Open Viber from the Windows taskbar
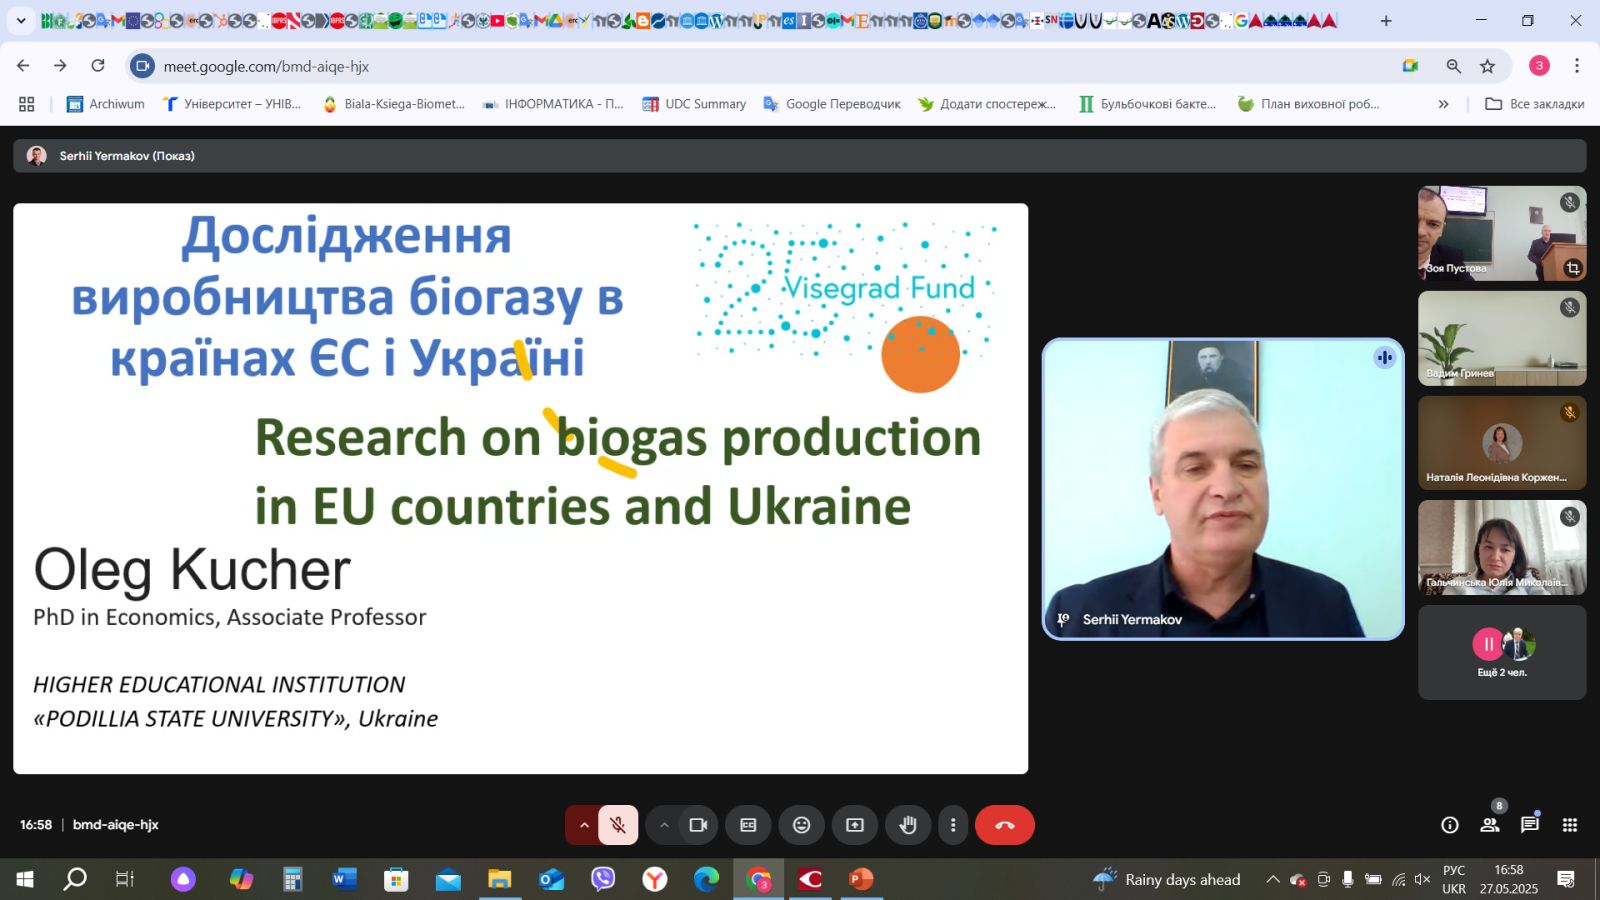The height and width of the screenshot is (900, 1600). coord(603,879)
